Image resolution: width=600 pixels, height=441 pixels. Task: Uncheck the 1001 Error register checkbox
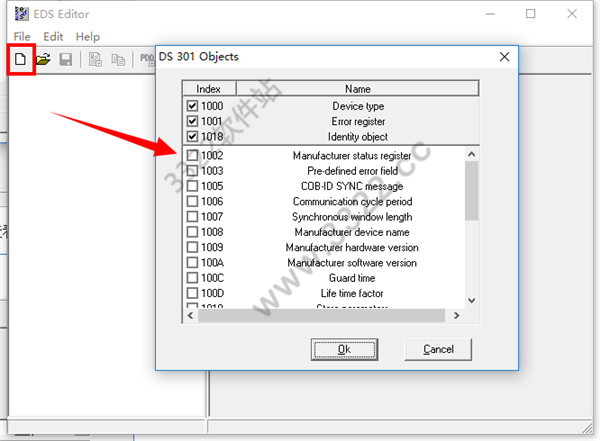coord(192,121)
